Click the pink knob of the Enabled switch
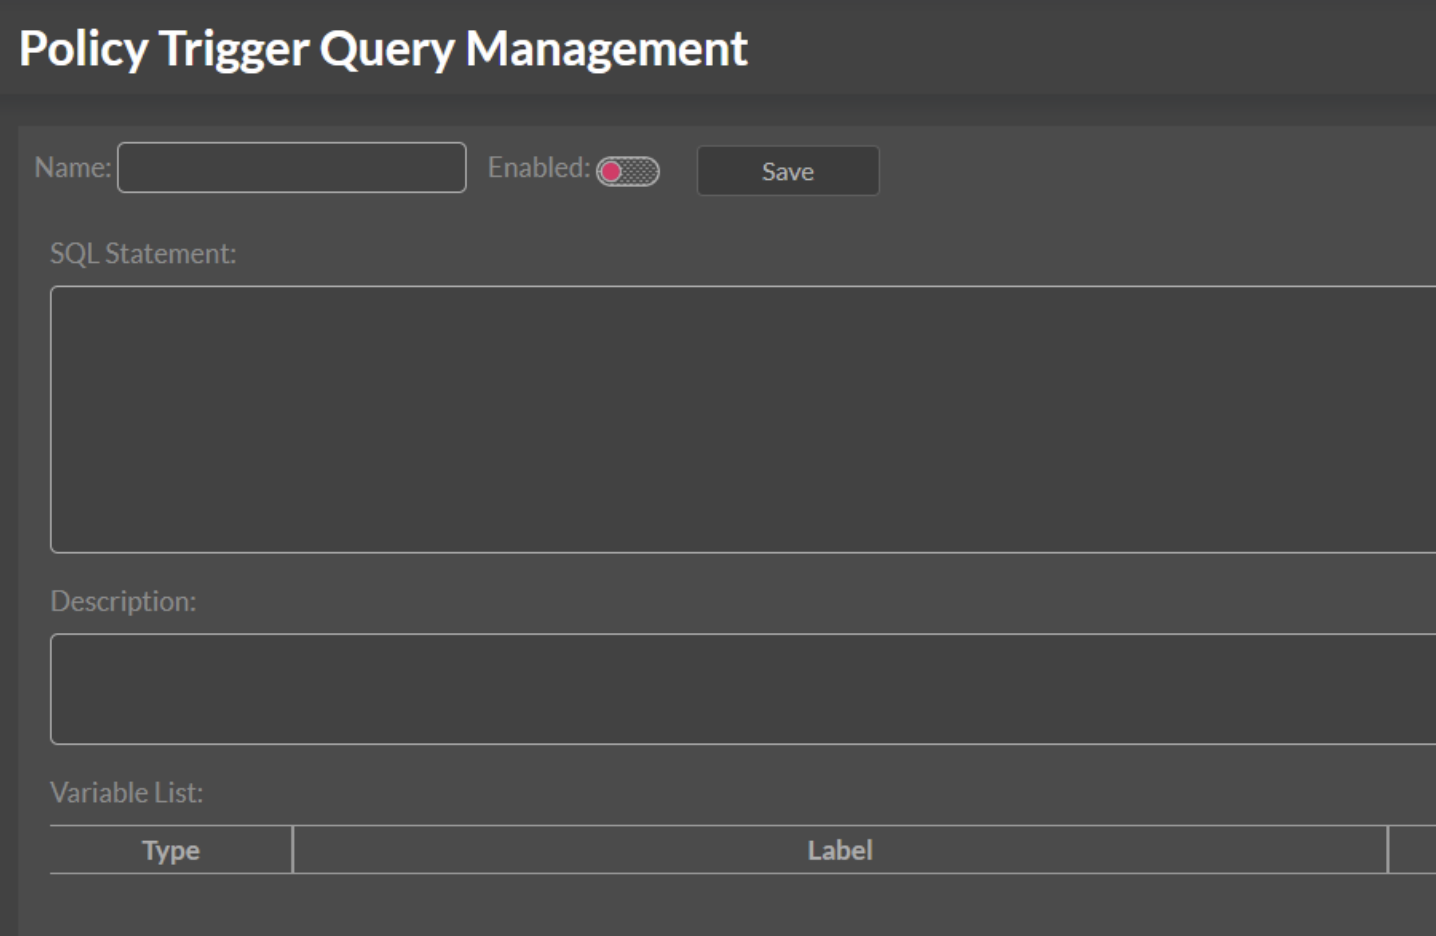 point(612,172)
